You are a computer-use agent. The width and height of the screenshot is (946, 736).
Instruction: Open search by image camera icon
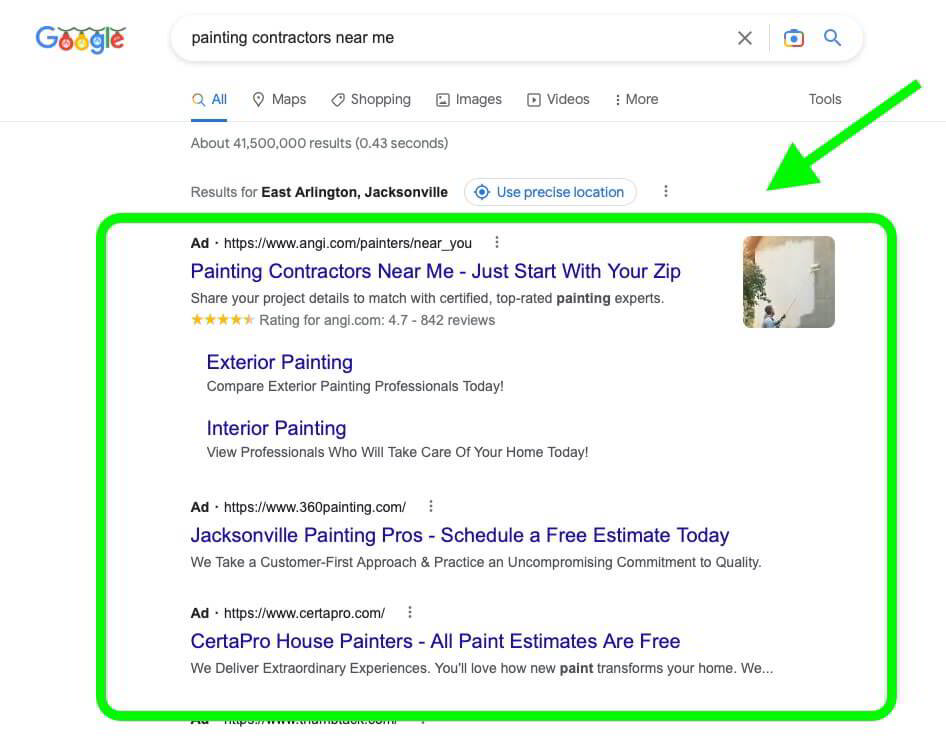[793, 37]
